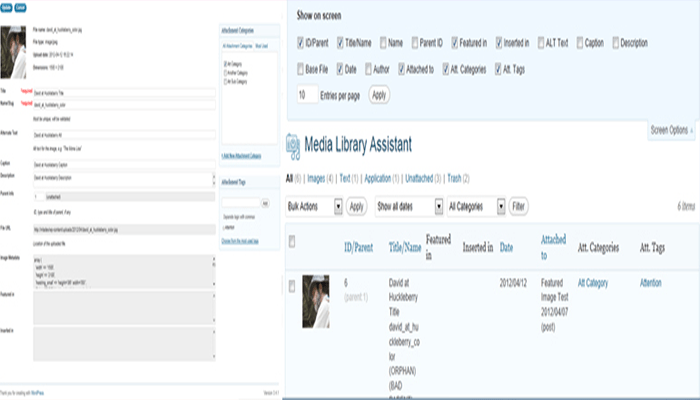Toggle the Date column checkbox

tap(340, 69)
